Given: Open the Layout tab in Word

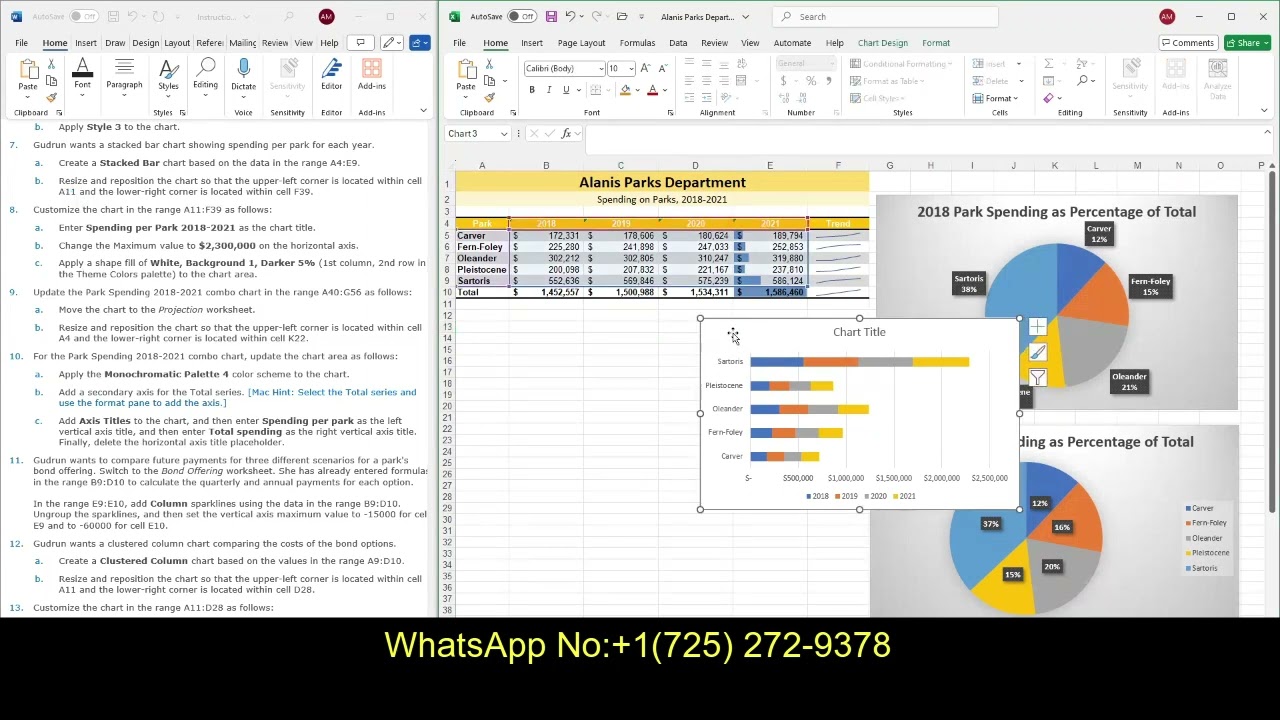Looking at the screenshot, I should tap(177, 43).
